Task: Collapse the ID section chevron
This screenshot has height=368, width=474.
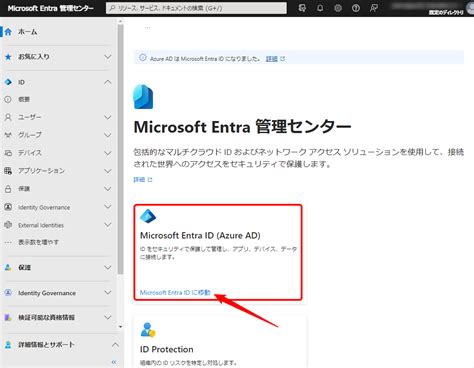Action: click(107, 82)
